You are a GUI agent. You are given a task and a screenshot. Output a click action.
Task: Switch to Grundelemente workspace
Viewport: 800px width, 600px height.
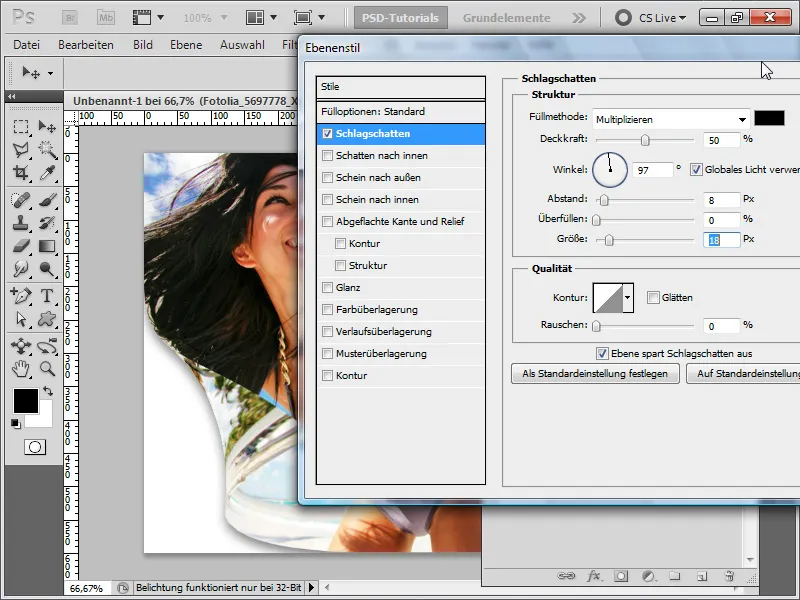507,18
